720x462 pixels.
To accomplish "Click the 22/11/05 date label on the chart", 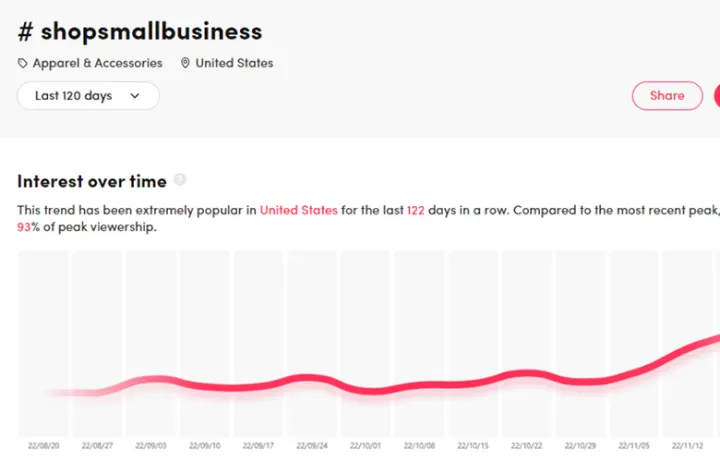I will tap(634, 447).
